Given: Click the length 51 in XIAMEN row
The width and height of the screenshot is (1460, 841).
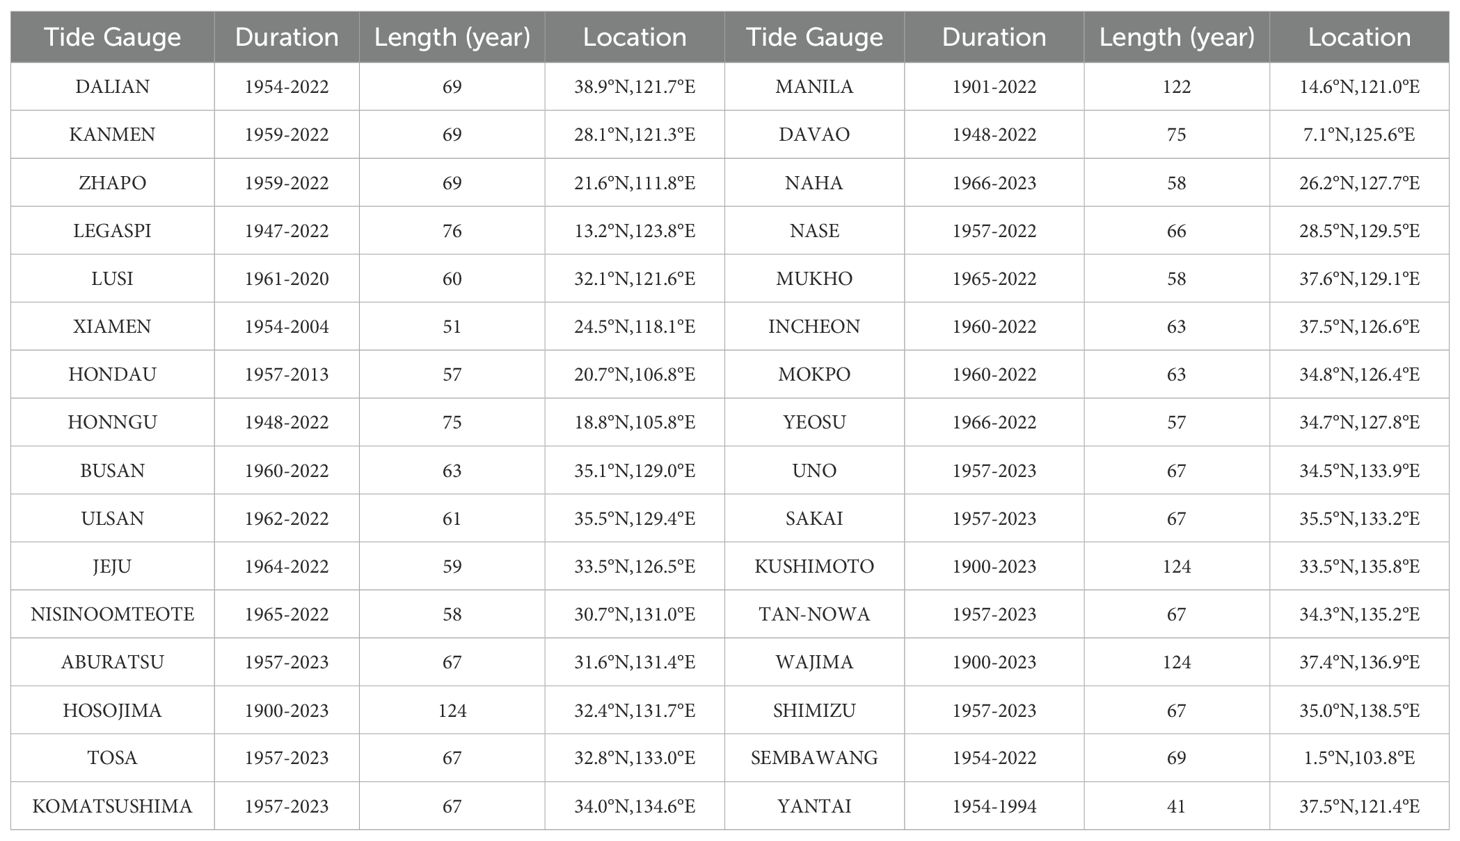Looking at the screenshot, I should (x=452, y=327).
